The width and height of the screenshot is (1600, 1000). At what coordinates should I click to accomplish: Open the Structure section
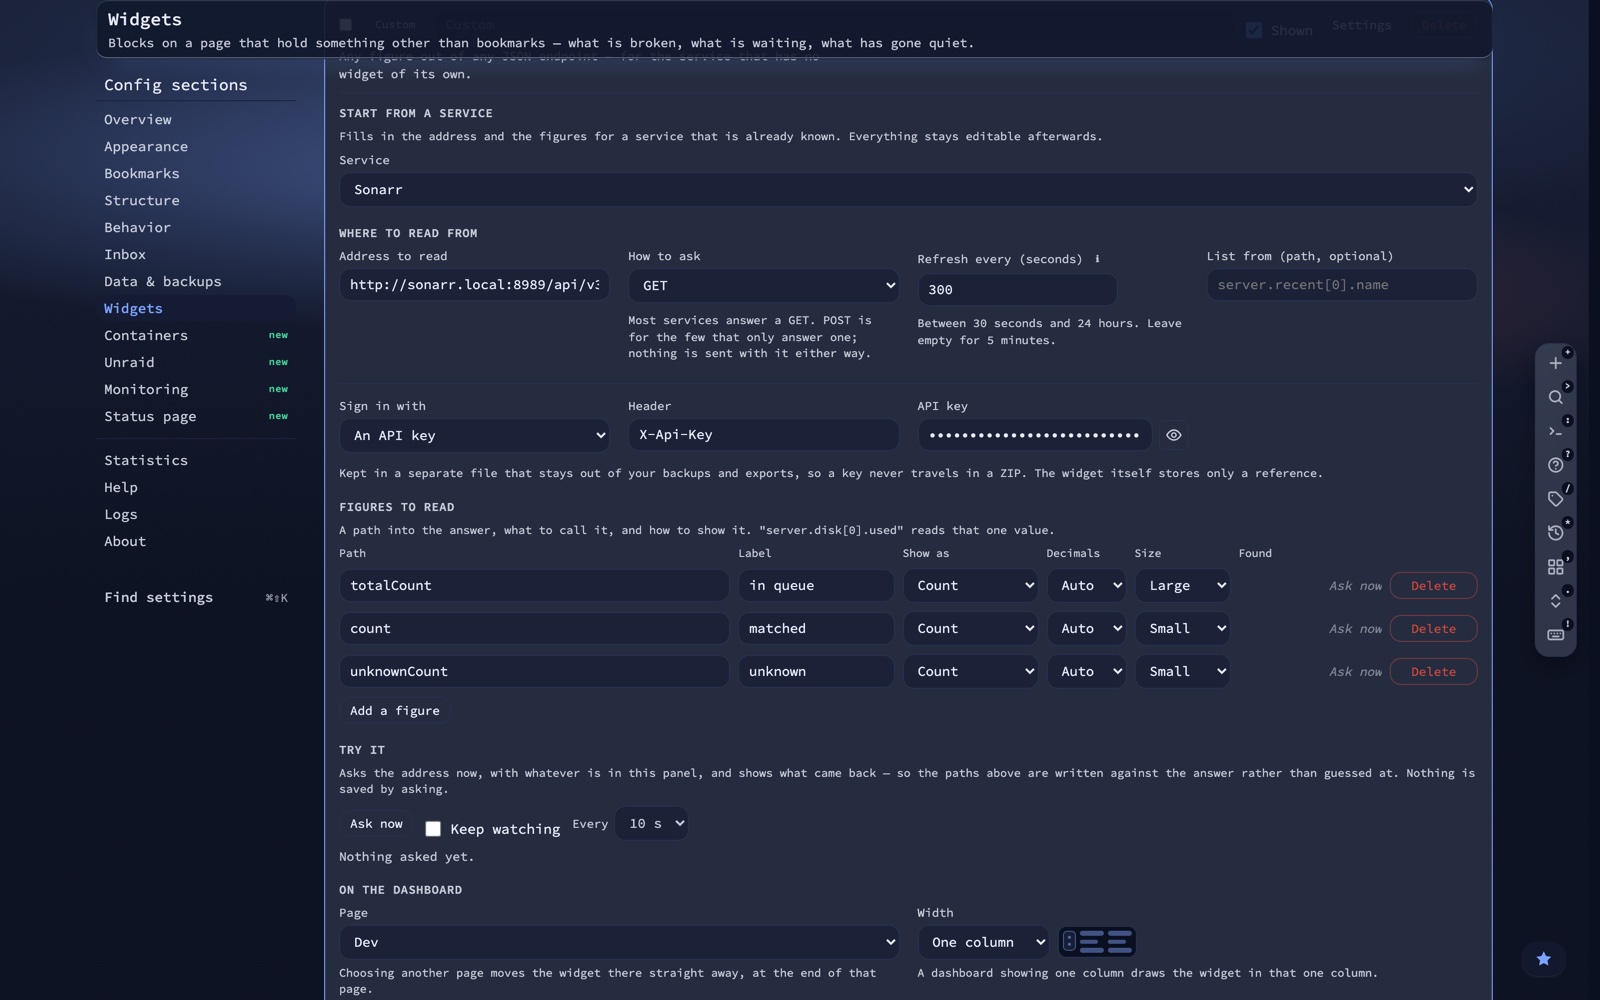(x=142, y=201)
